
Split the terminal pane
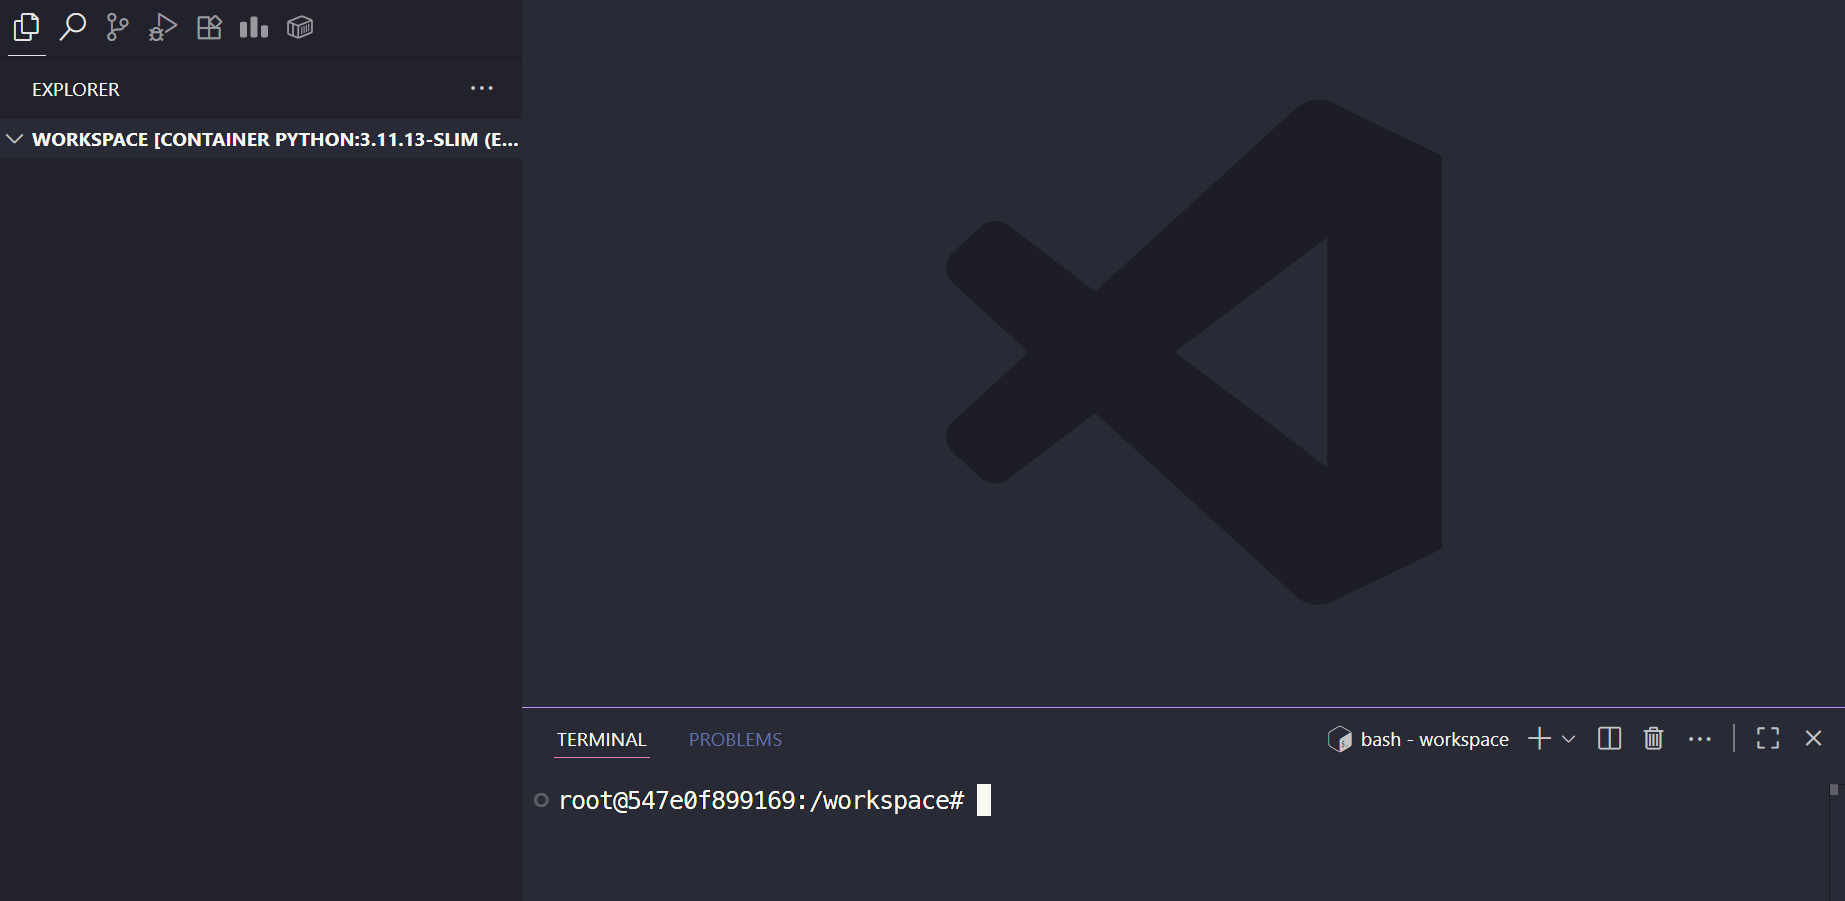coord(1609,738)
